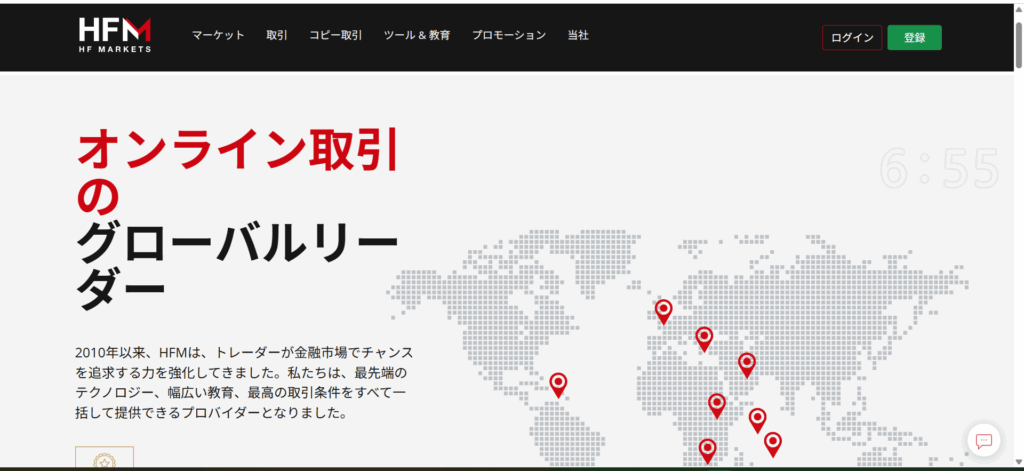Open the 取引 menu
1024x471 pixels.
277,35
